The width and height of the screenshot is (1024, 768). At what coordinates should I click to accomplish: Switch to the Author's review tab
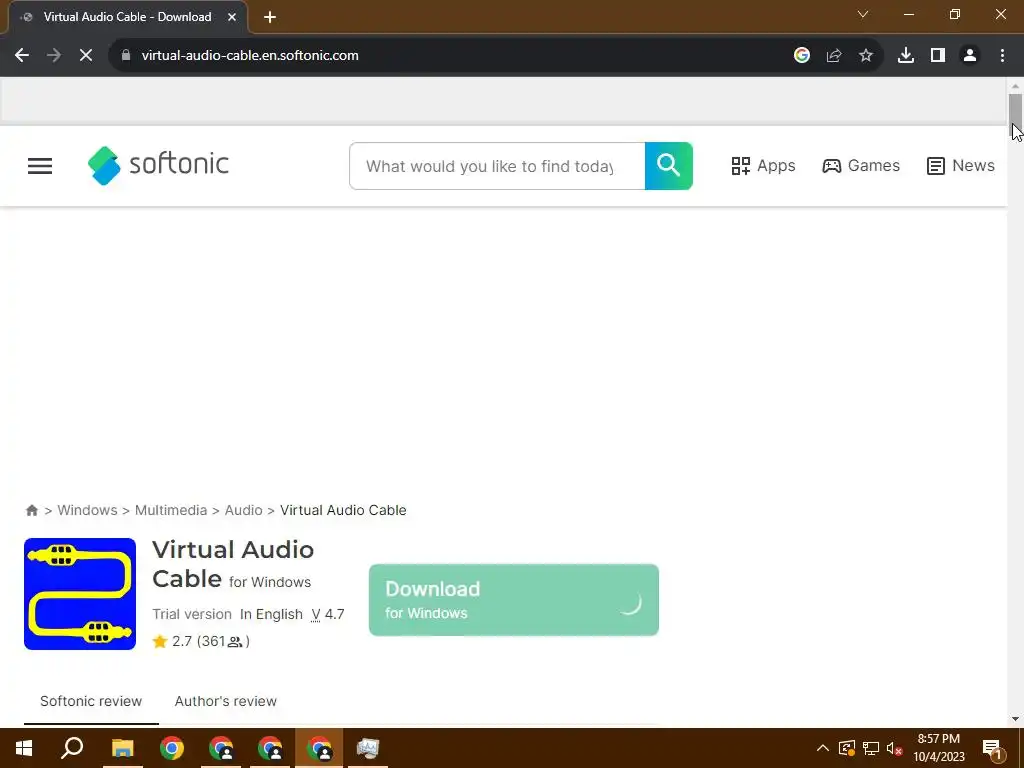tap(225, 701)
